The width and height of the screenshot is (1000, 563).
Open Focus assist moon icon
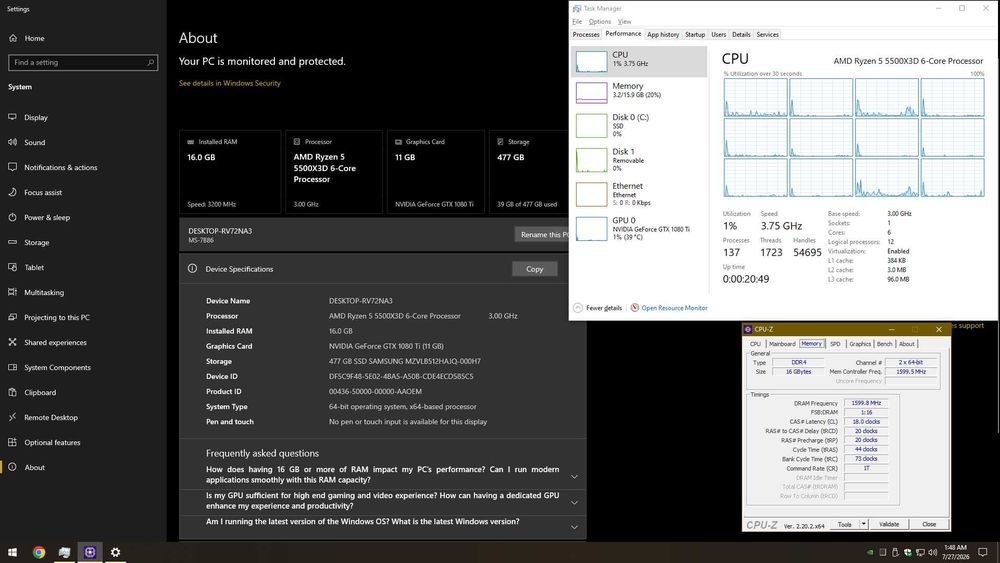12,192
